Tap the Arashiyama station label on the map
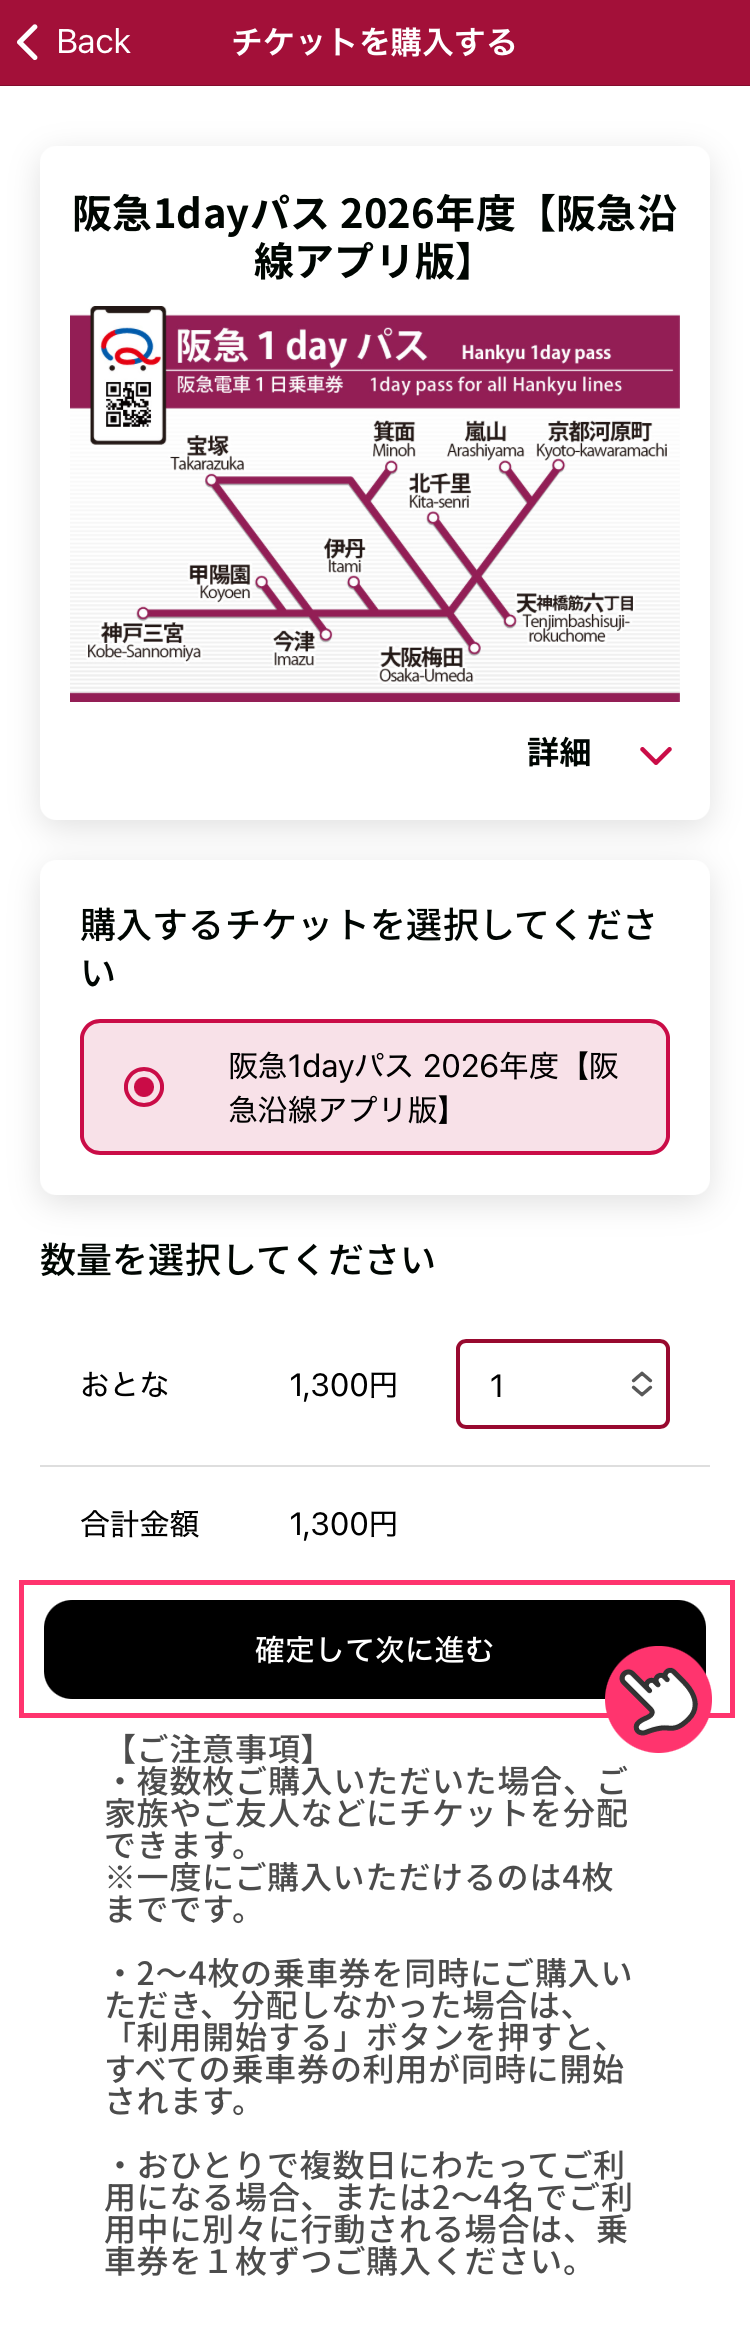This screenshot has height=2348, width=750. (485, 440)
